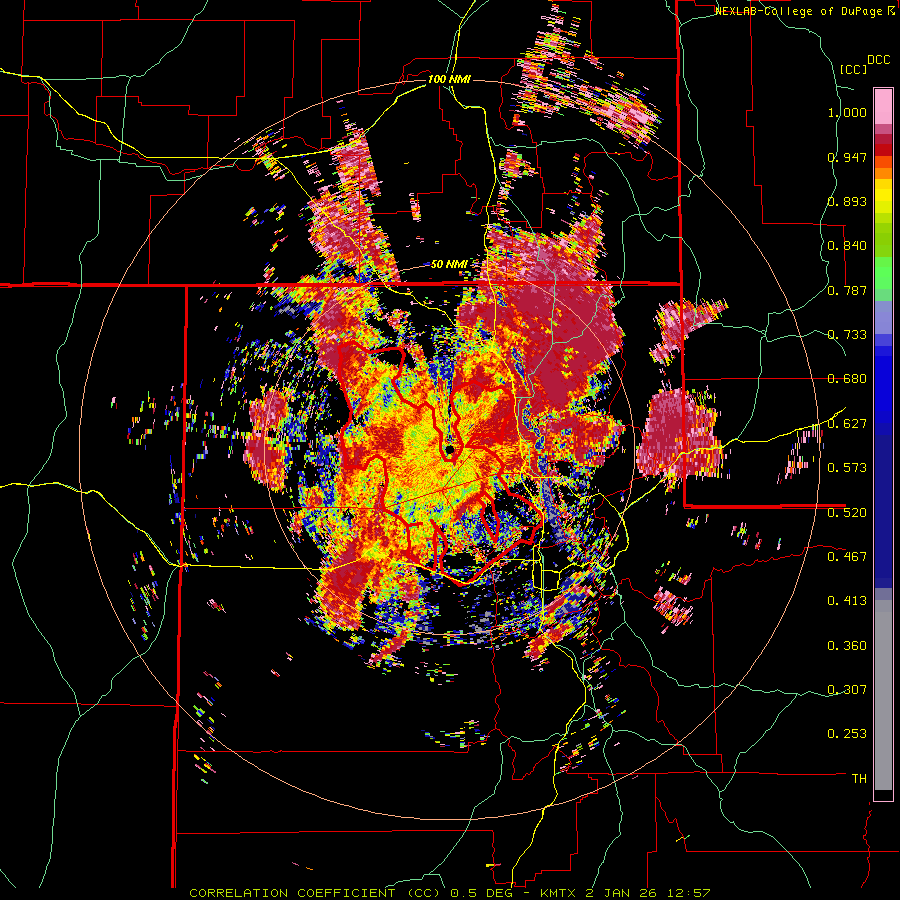Click the [CC] units label
This screenshot has height=900, width=900.
[x=853, y=69]
